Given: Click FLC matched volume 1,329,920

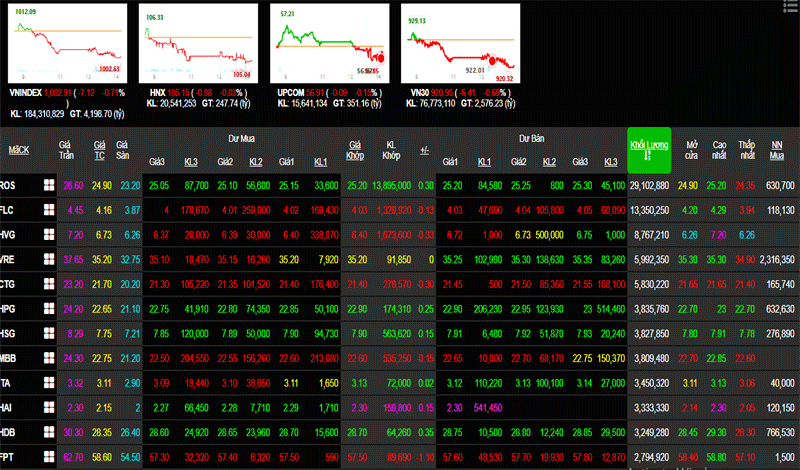Looking at the screenshot, I should tap(394, 210).
